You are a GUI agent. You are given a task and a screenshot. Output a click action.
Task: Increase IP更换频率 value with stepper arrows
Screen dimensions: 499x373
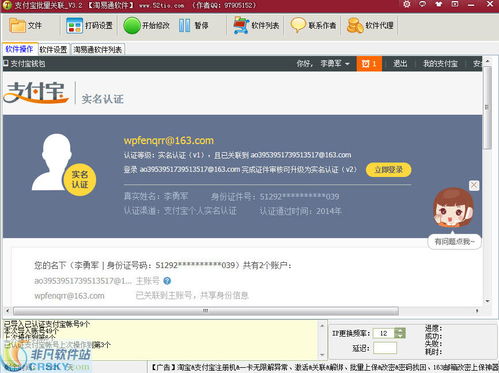(400, 331)
